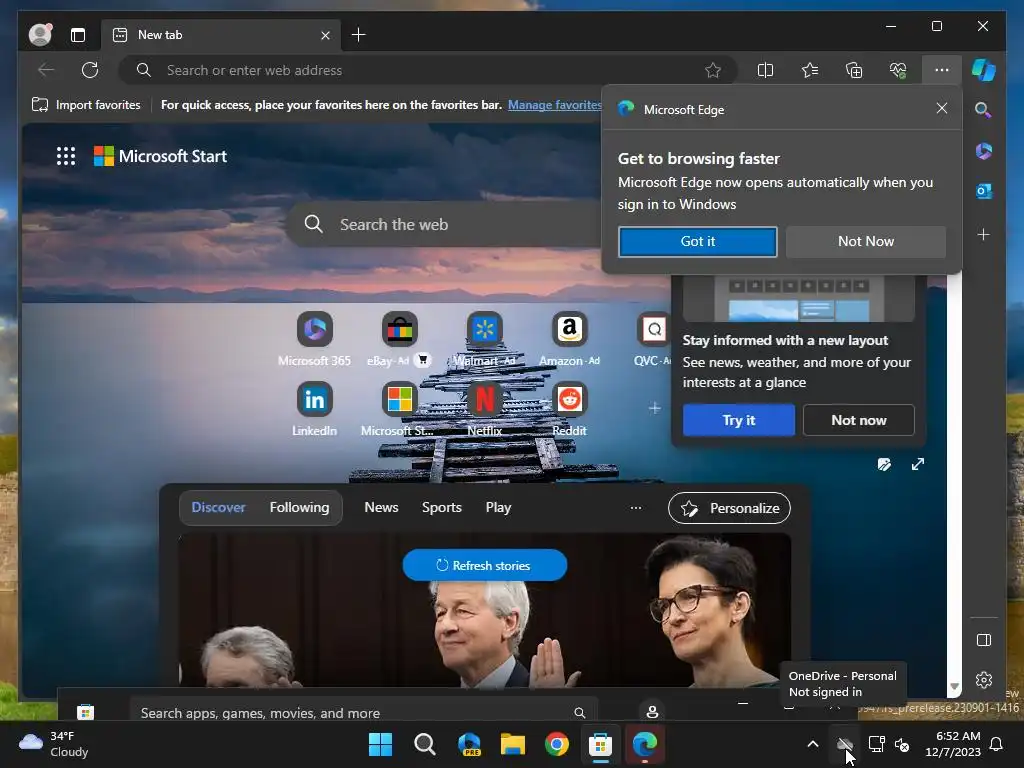Open sidebar Search icon

pos(984,110)
